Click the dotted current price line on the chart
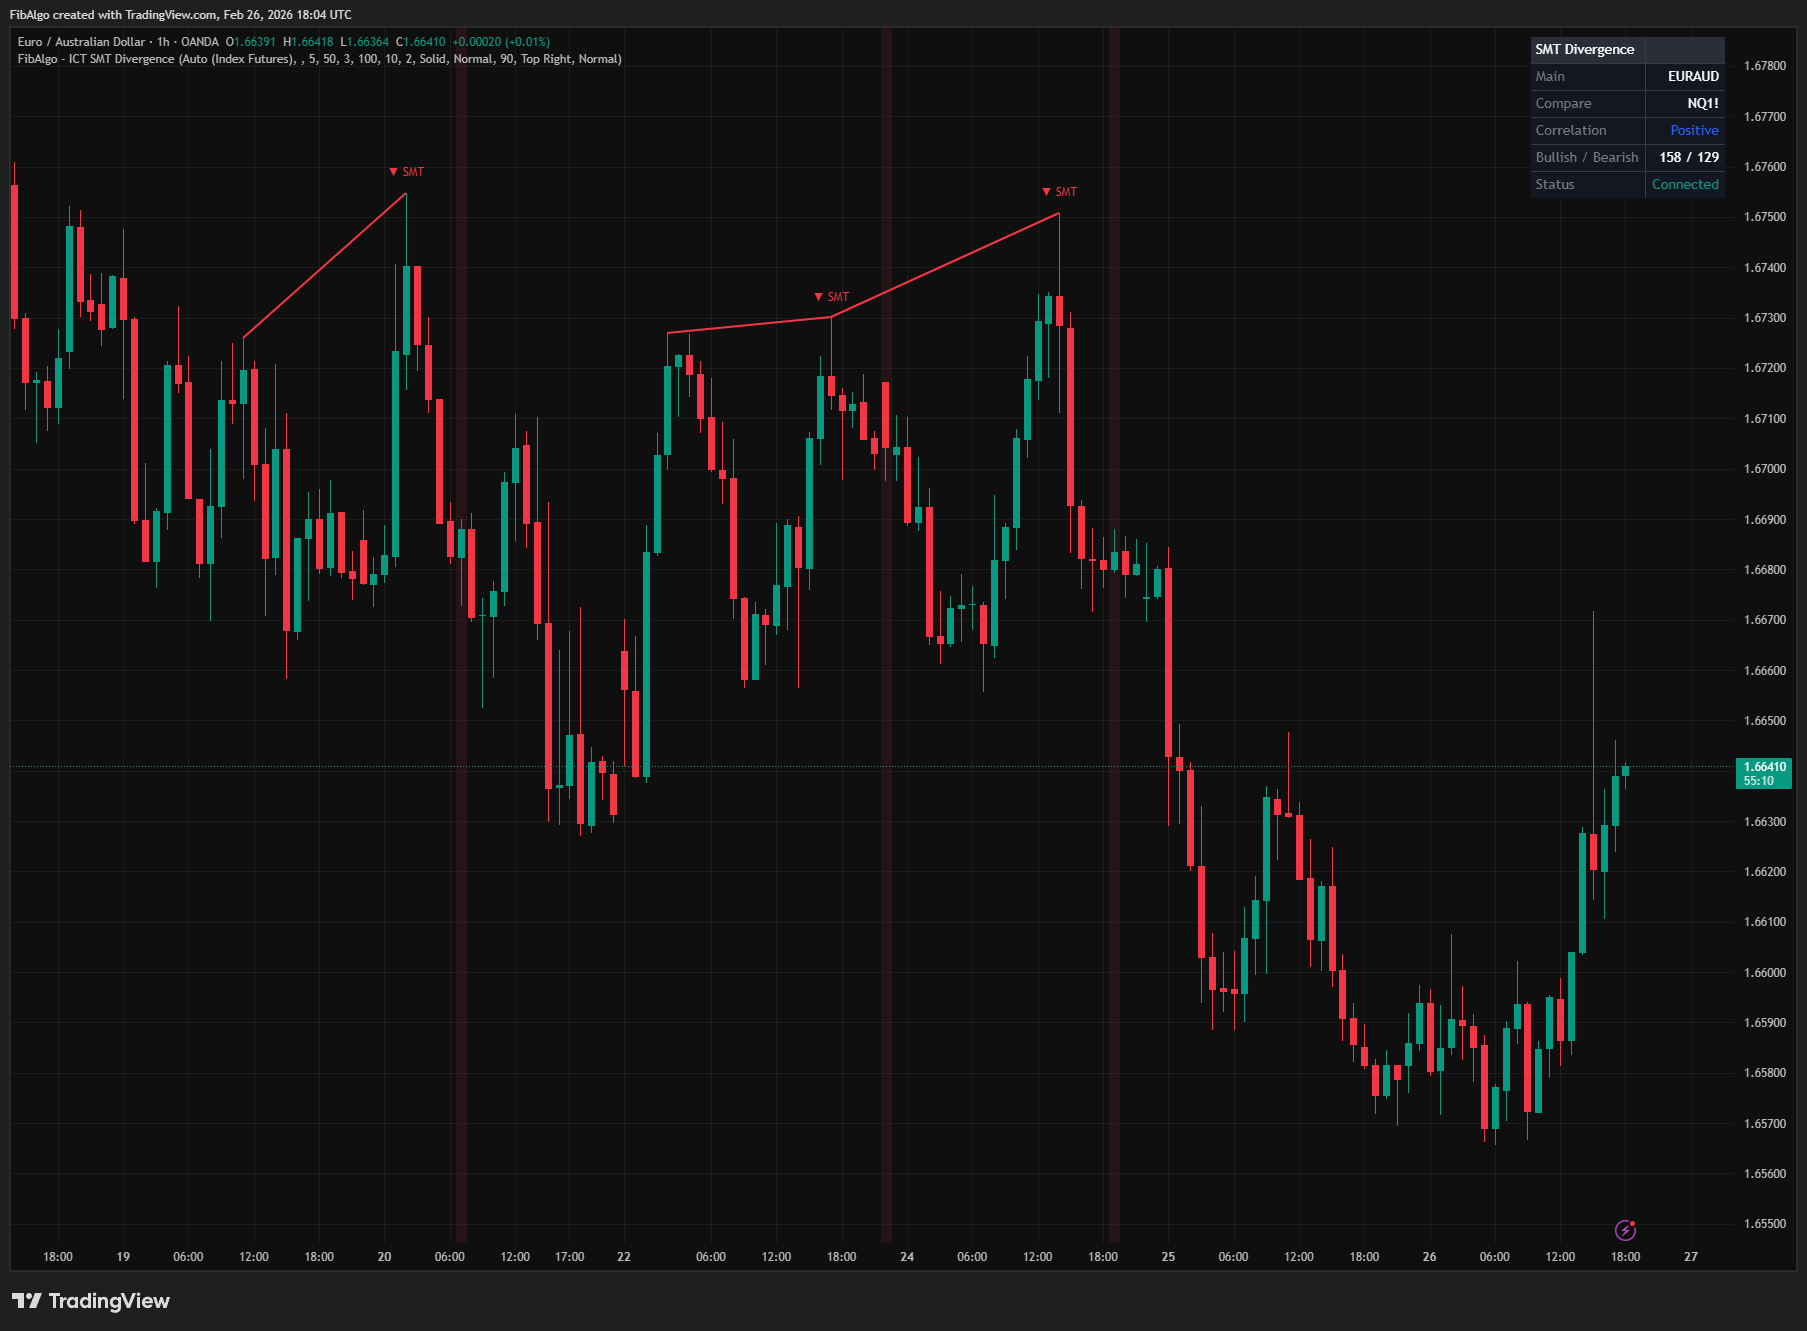Image resolution: width=1807 pixels, height=1331 pixels. point(900,767)
